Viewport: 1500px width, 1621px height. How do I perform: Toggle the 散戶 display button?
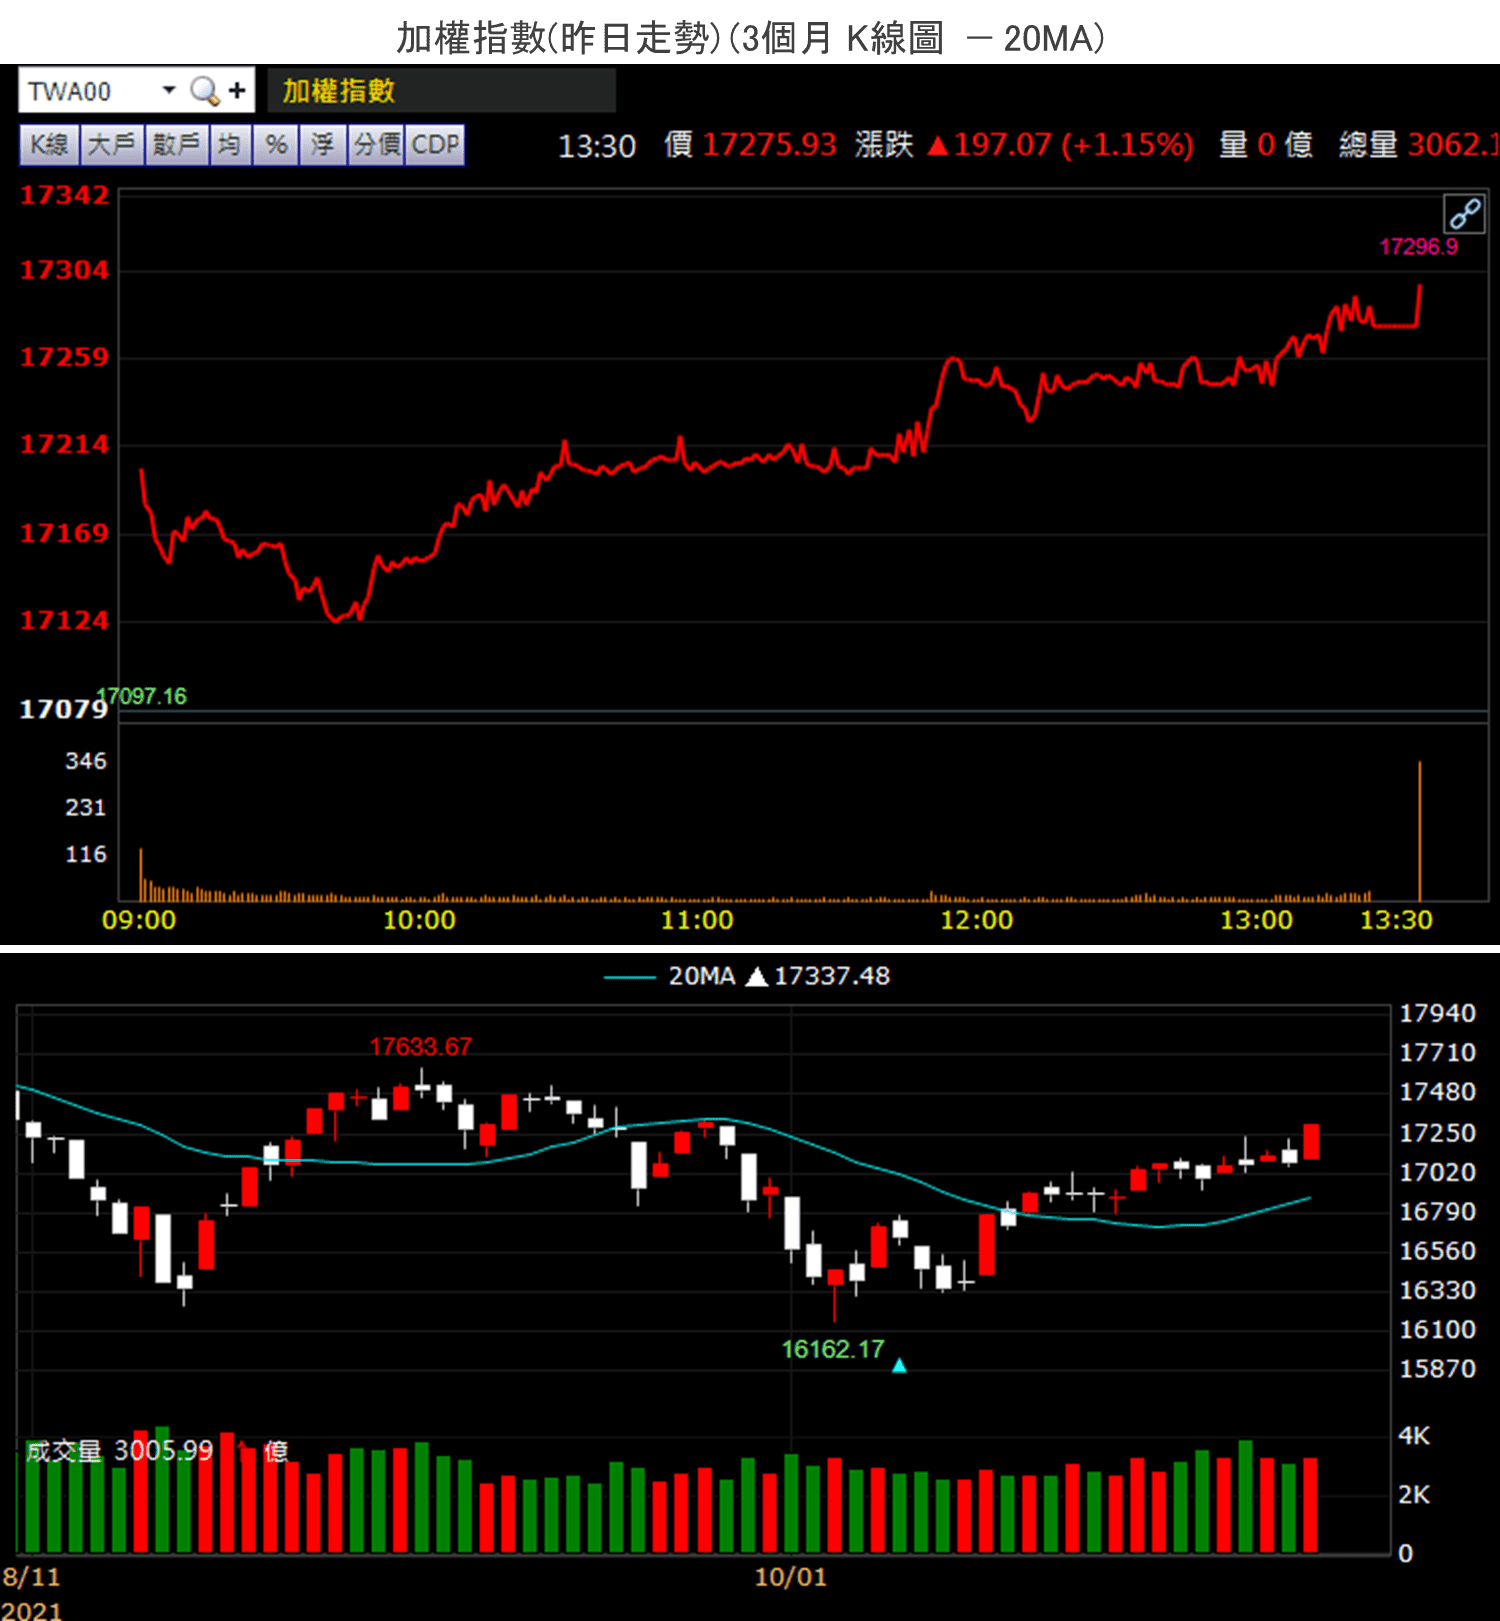pos(176,145)
